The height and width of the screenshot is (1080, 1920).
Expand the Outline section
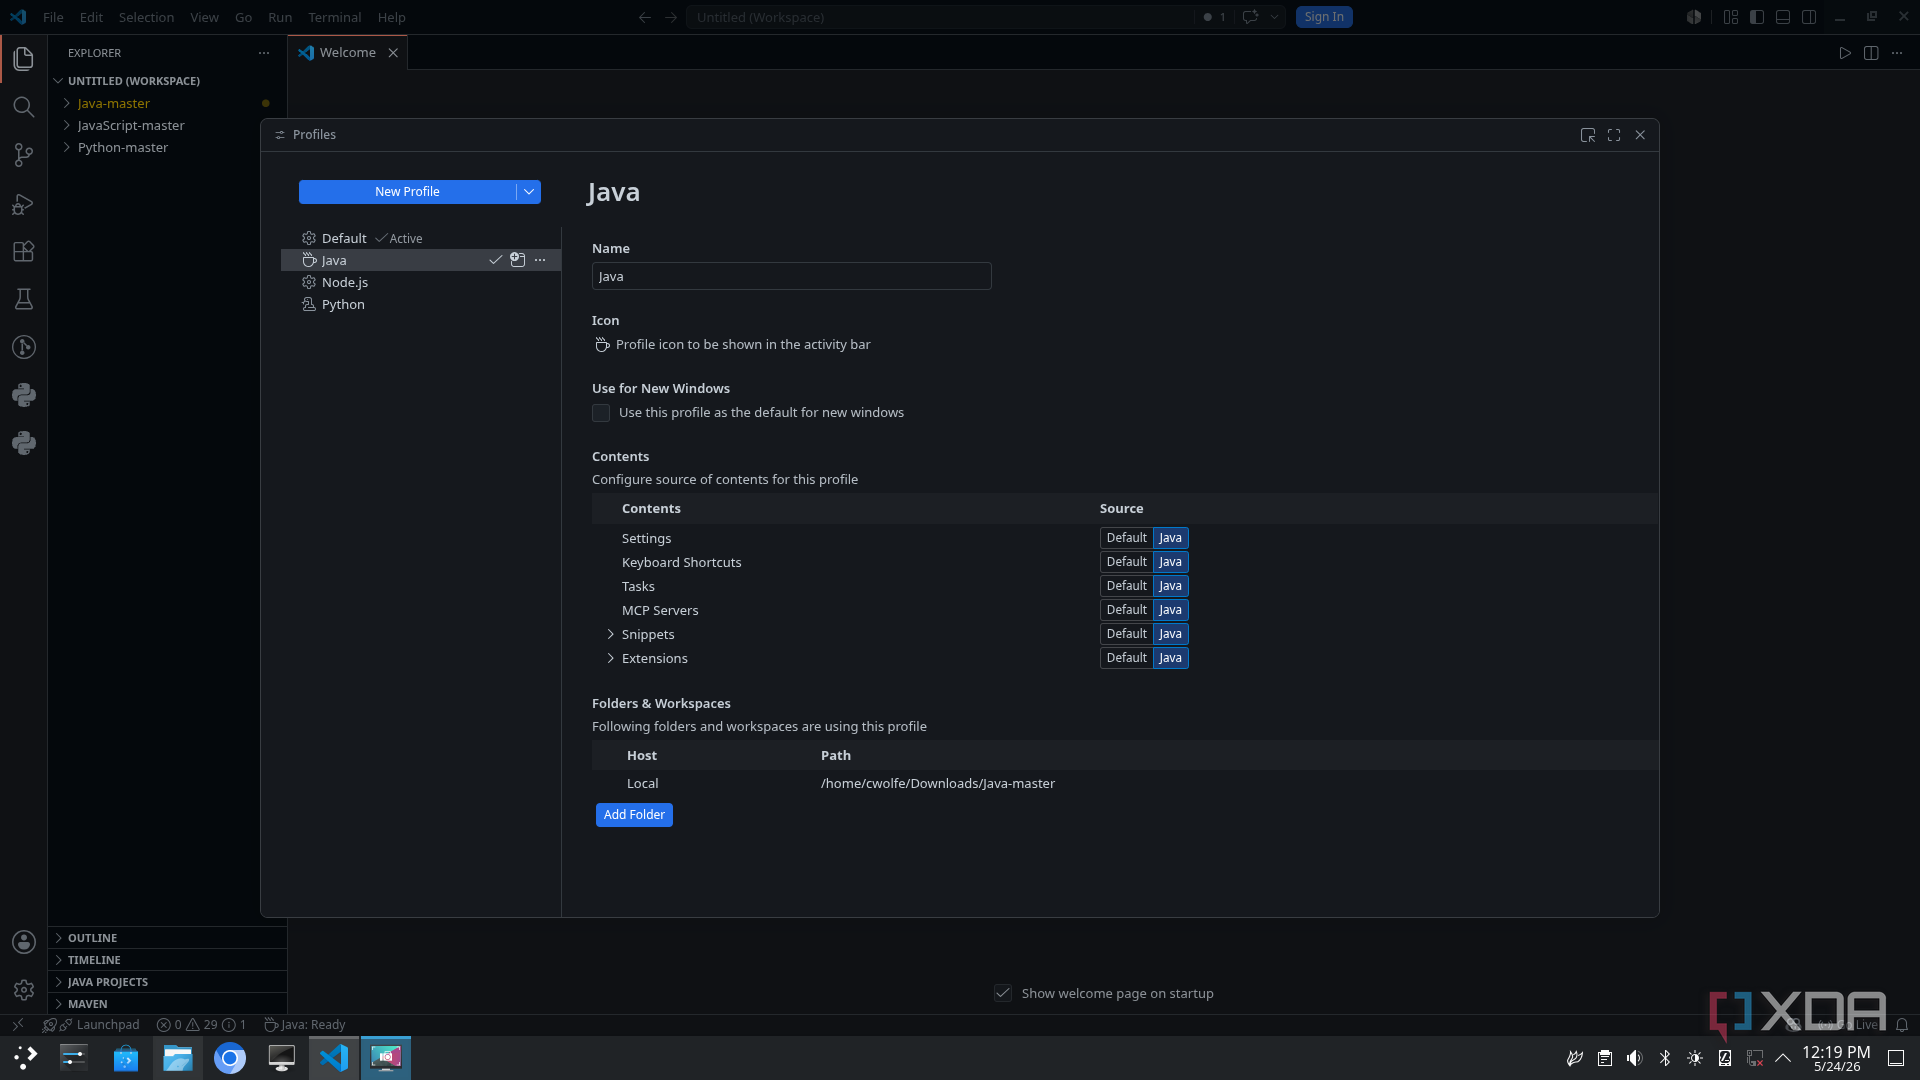click(168, 938)
